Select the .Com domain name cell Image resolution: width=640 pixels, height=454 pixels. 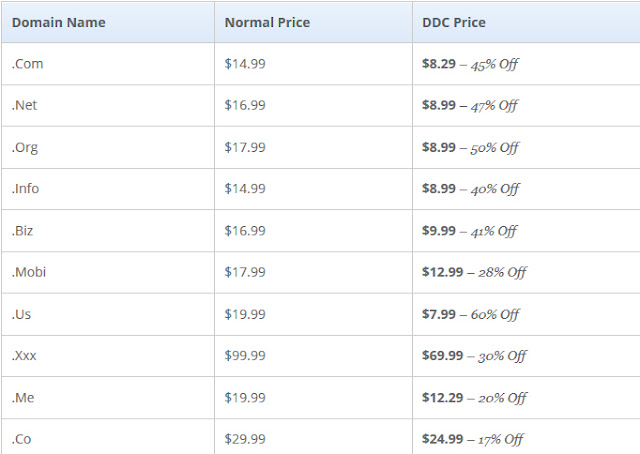coord(108,64)
